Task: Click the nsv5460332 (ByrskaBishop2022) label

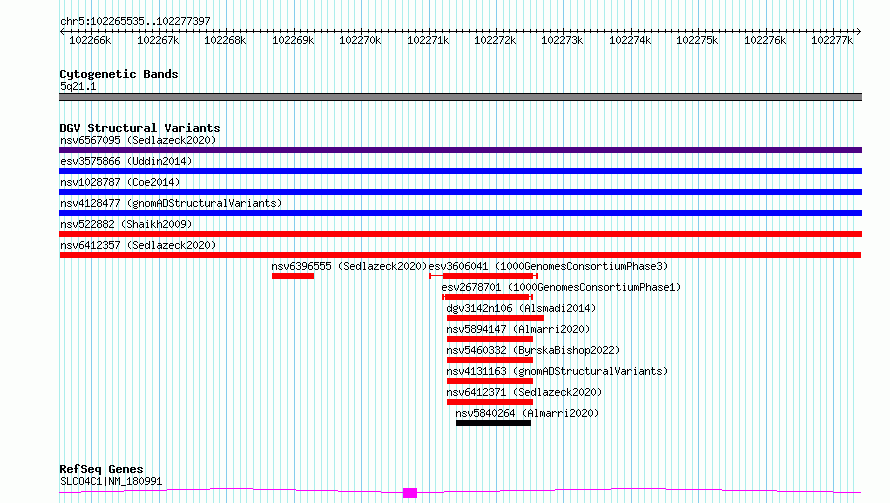Action: pos(533,350)
